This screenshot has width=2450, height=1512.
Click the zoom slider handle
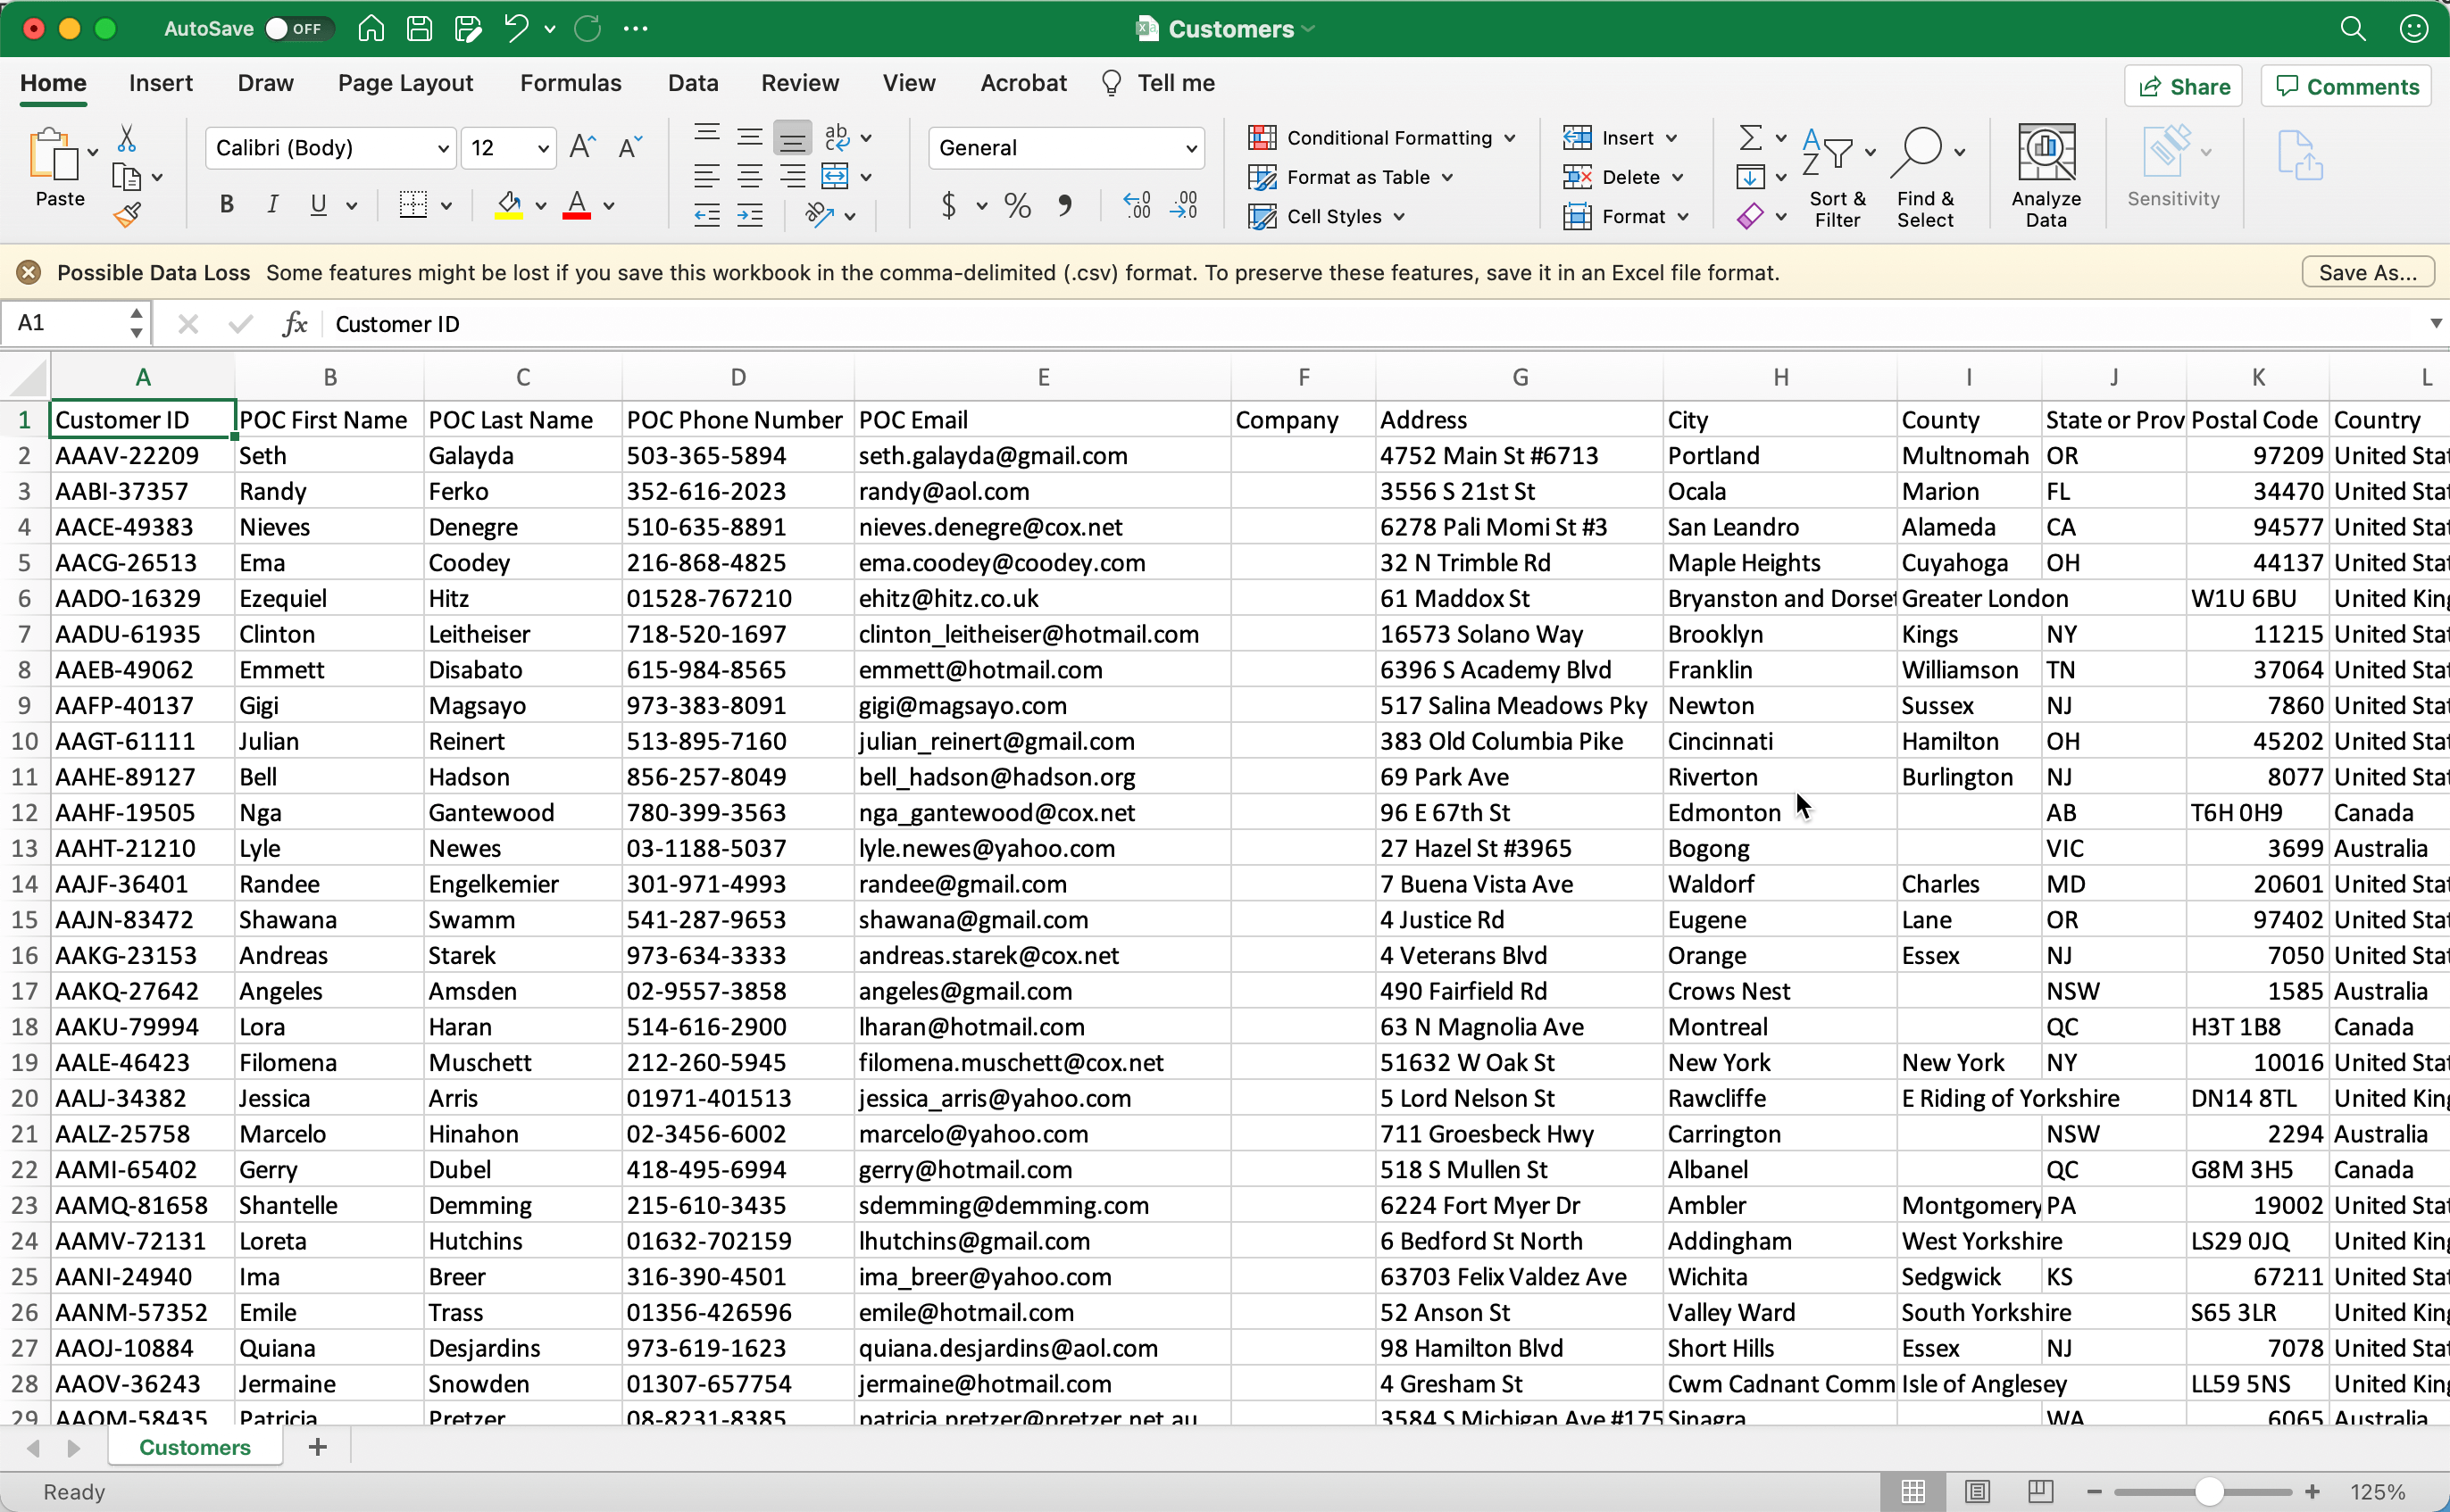click(x=2209, y=1492)
